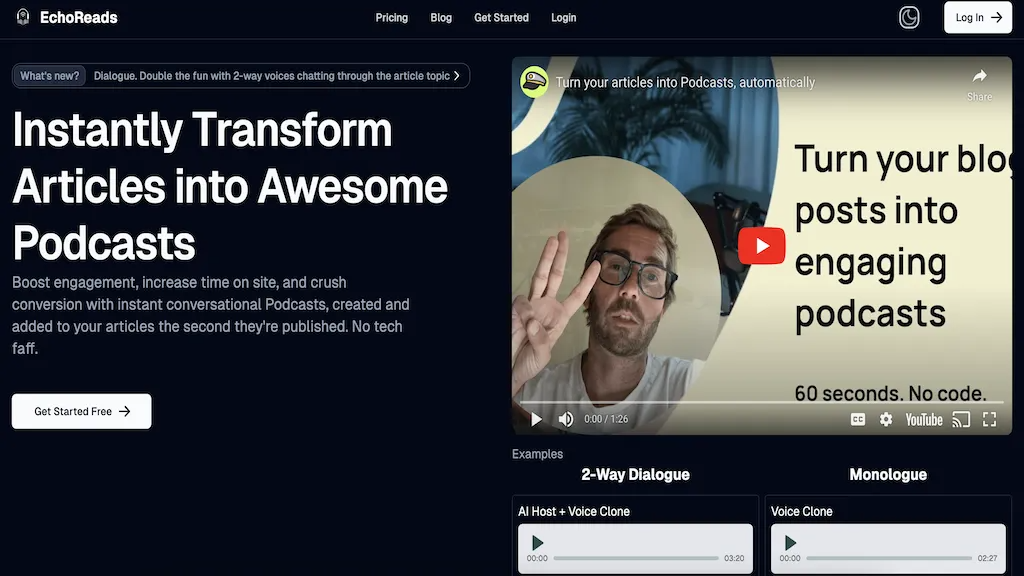Click the Get Started Free button

point(82,411)
